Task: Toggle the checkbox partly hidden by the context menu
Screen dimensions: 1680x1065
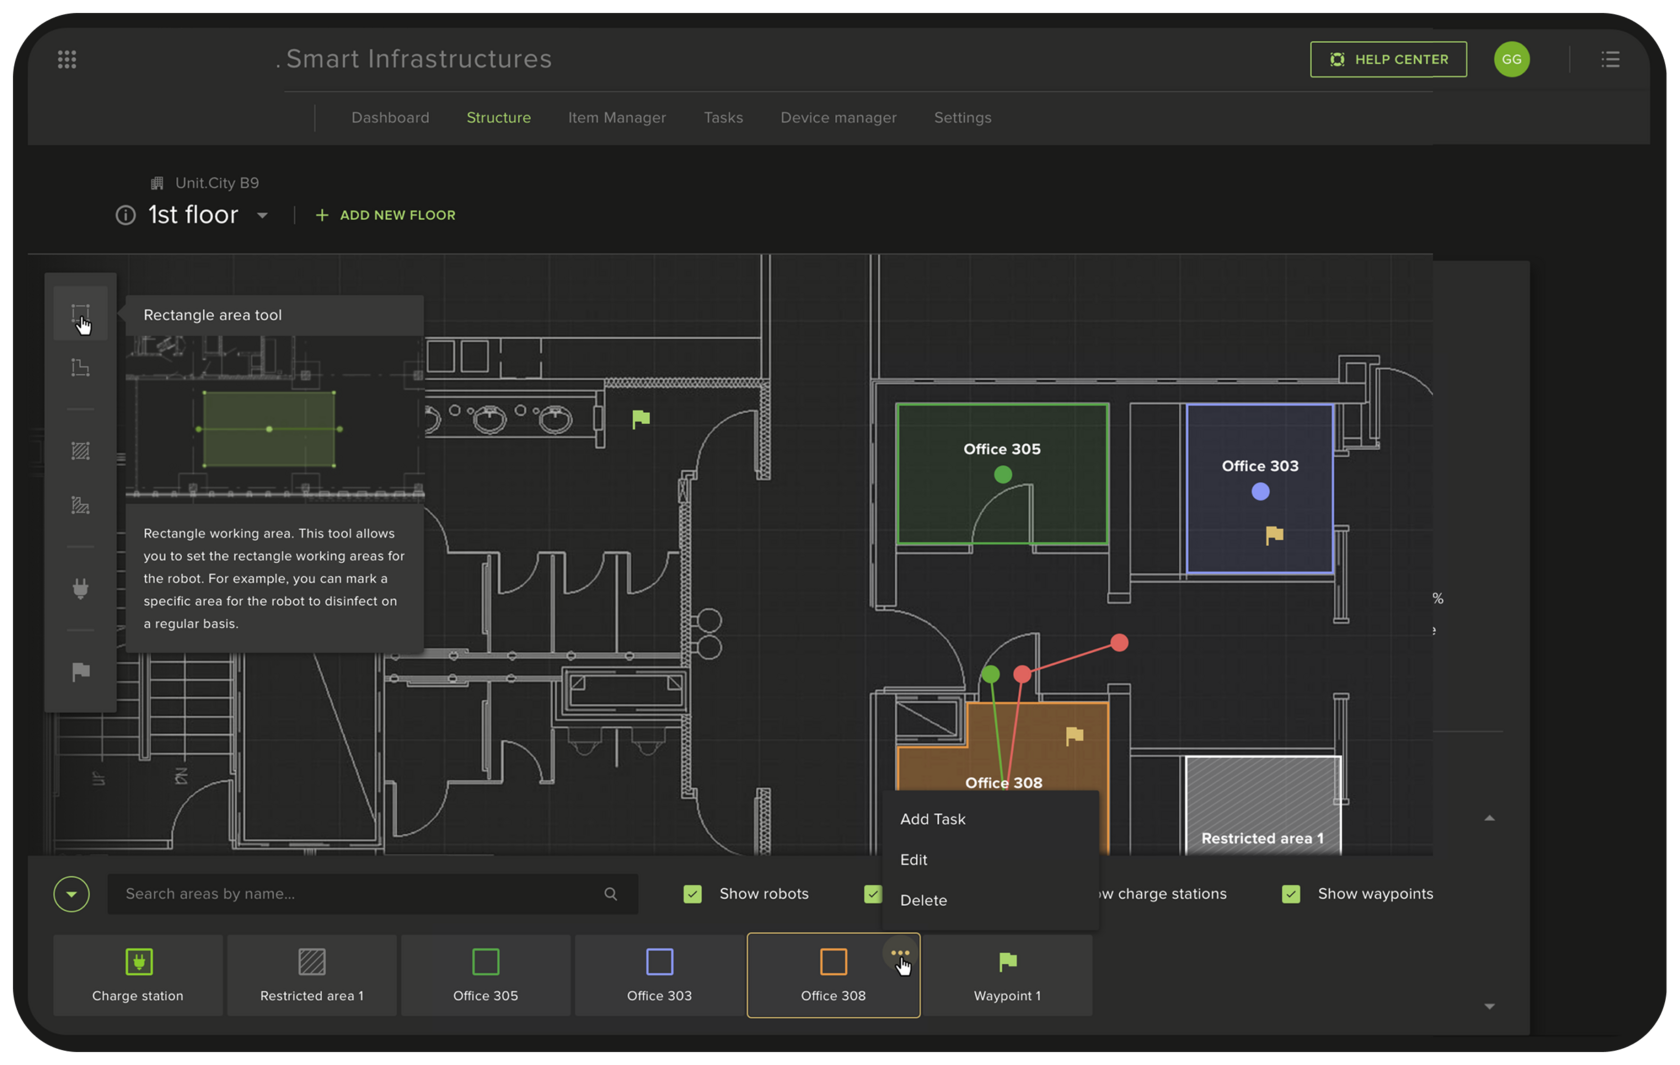Action: click(x=874, y=894)
